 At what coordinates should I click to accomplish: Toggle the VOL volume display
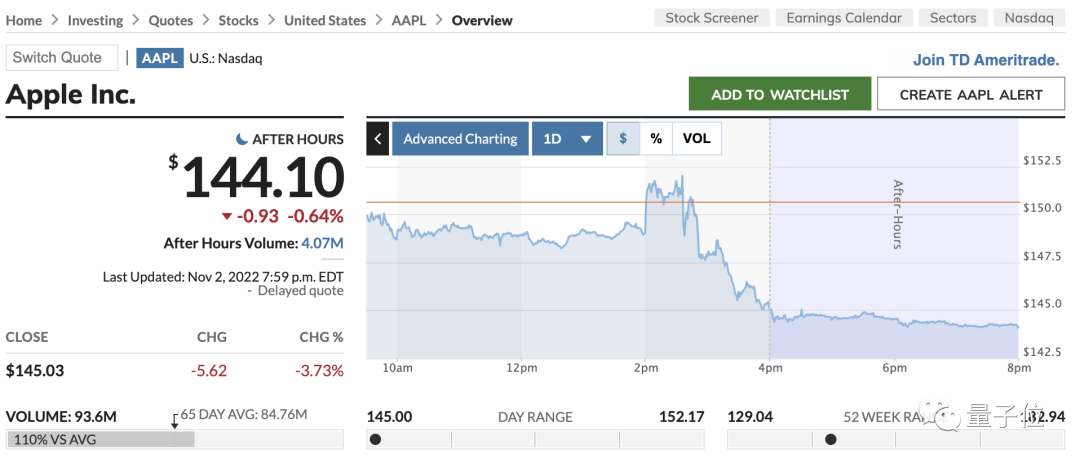click(696, 139)
